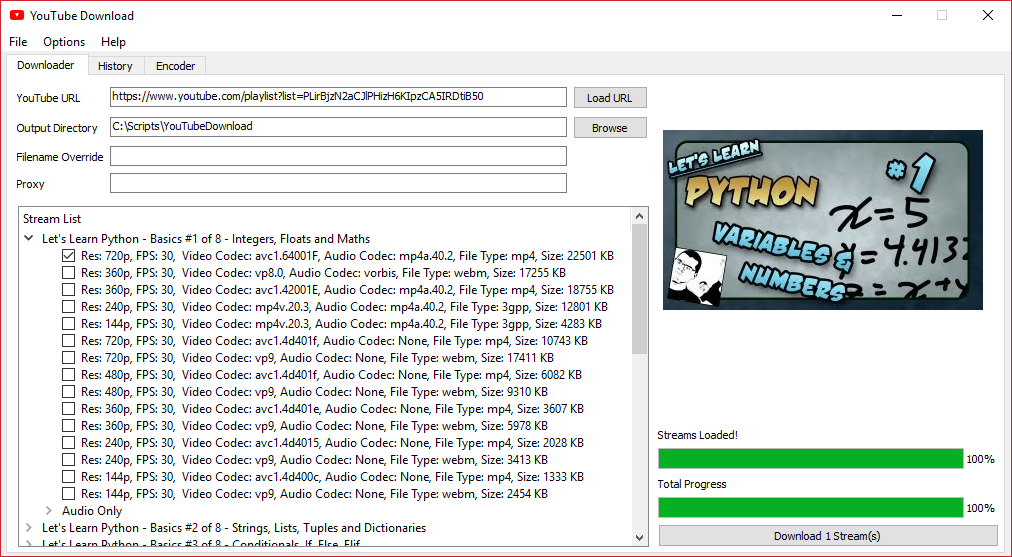Close the YouTube Download window

(x=987, y=15)
